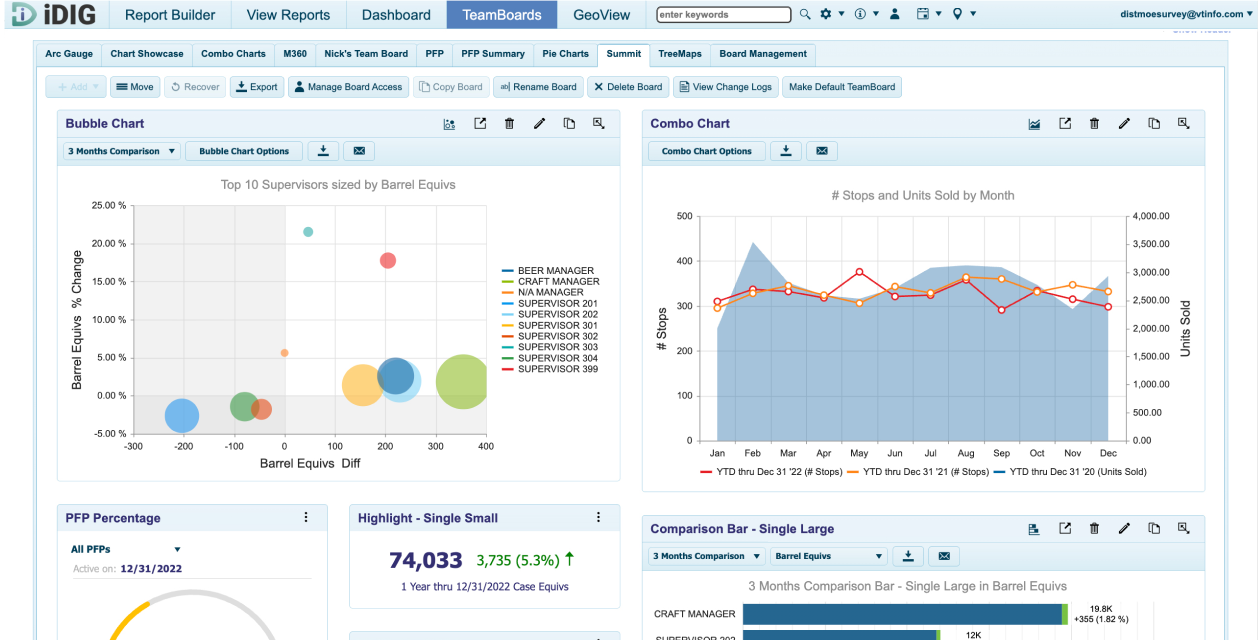Click the Bubble Chart Options button

tap(244, 151)
